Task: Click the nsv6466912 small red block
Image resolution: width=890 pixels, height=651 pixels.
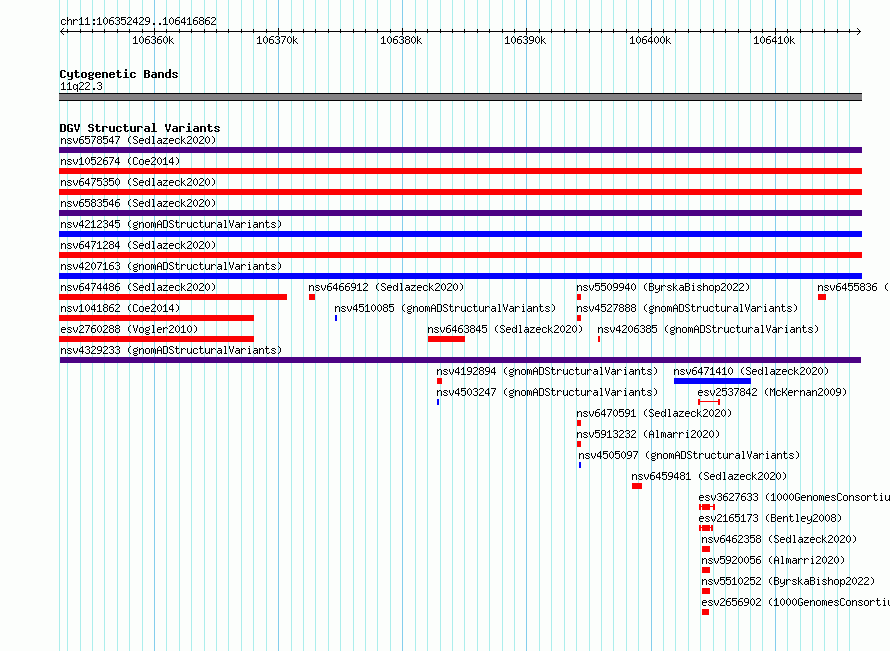Action: 312,297
